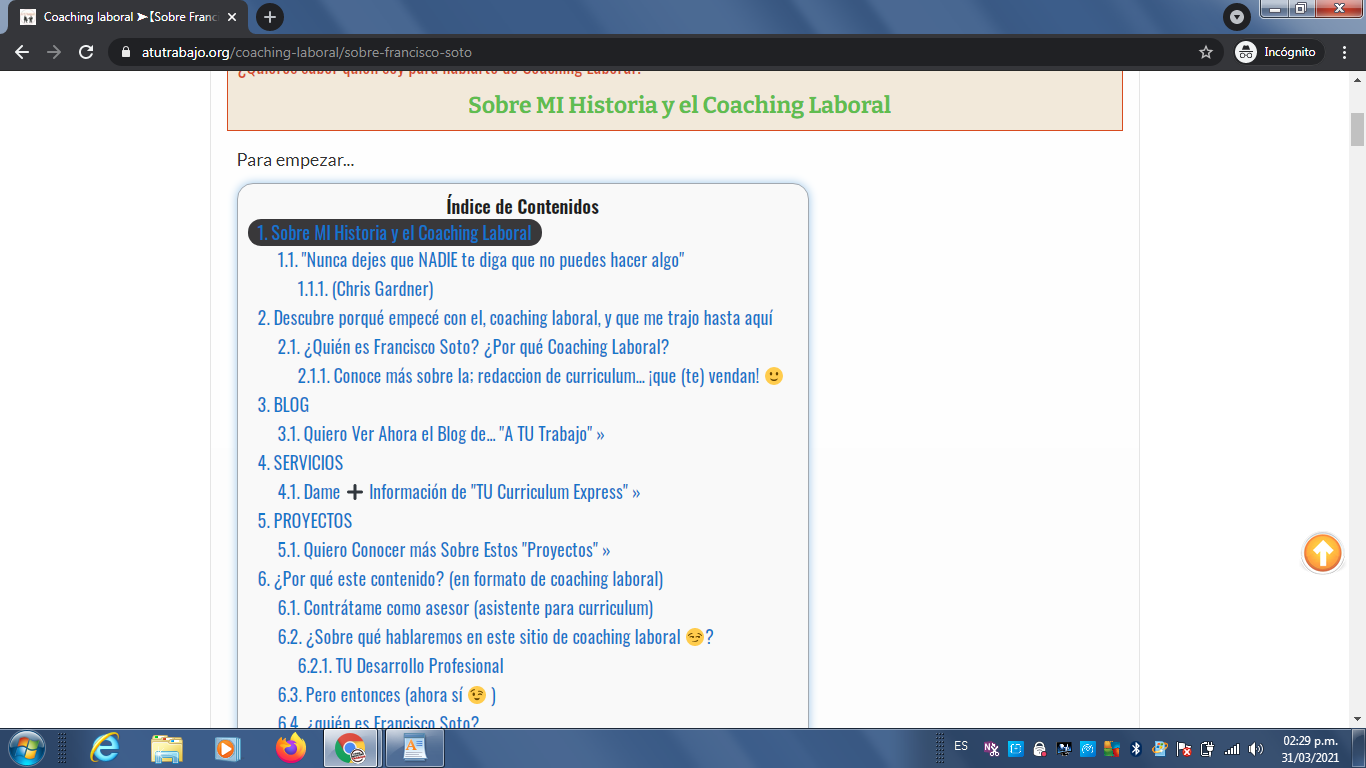The image size is (1366, 768).
Task: Open a new browser tab
Action: coord(269,17)
